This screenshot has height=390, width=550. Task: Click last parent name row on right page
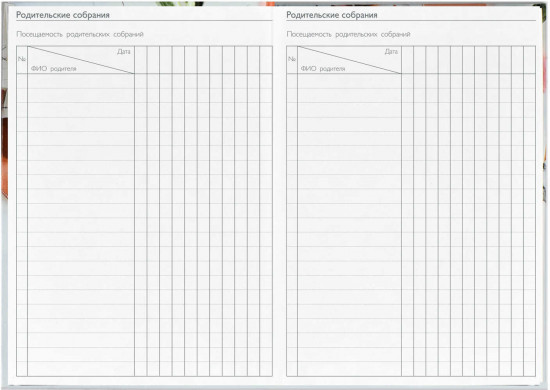pos(349,369)
